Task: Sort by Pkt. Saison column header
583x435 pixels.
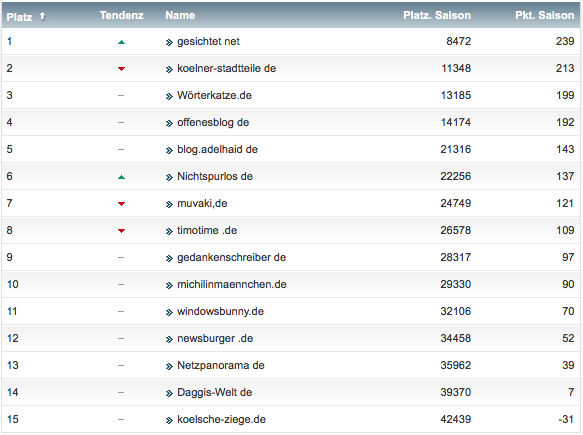Action: [x=544, y=15]
